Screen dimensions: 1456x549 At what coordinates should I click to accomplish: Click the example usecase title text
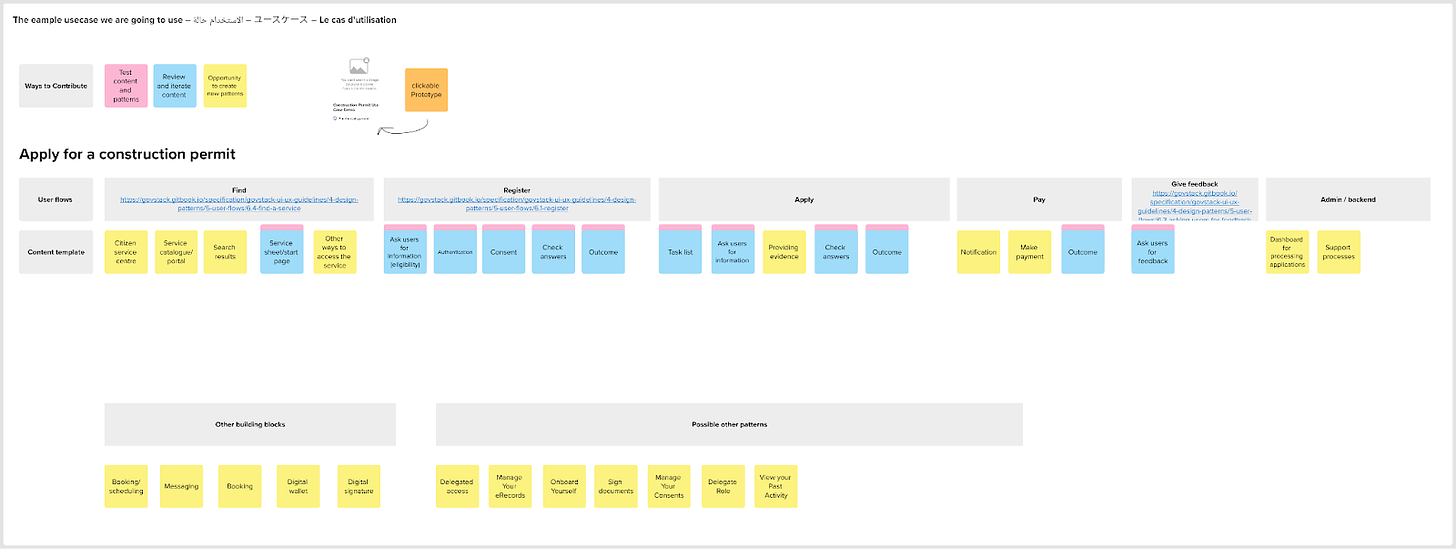pos(204,20)
